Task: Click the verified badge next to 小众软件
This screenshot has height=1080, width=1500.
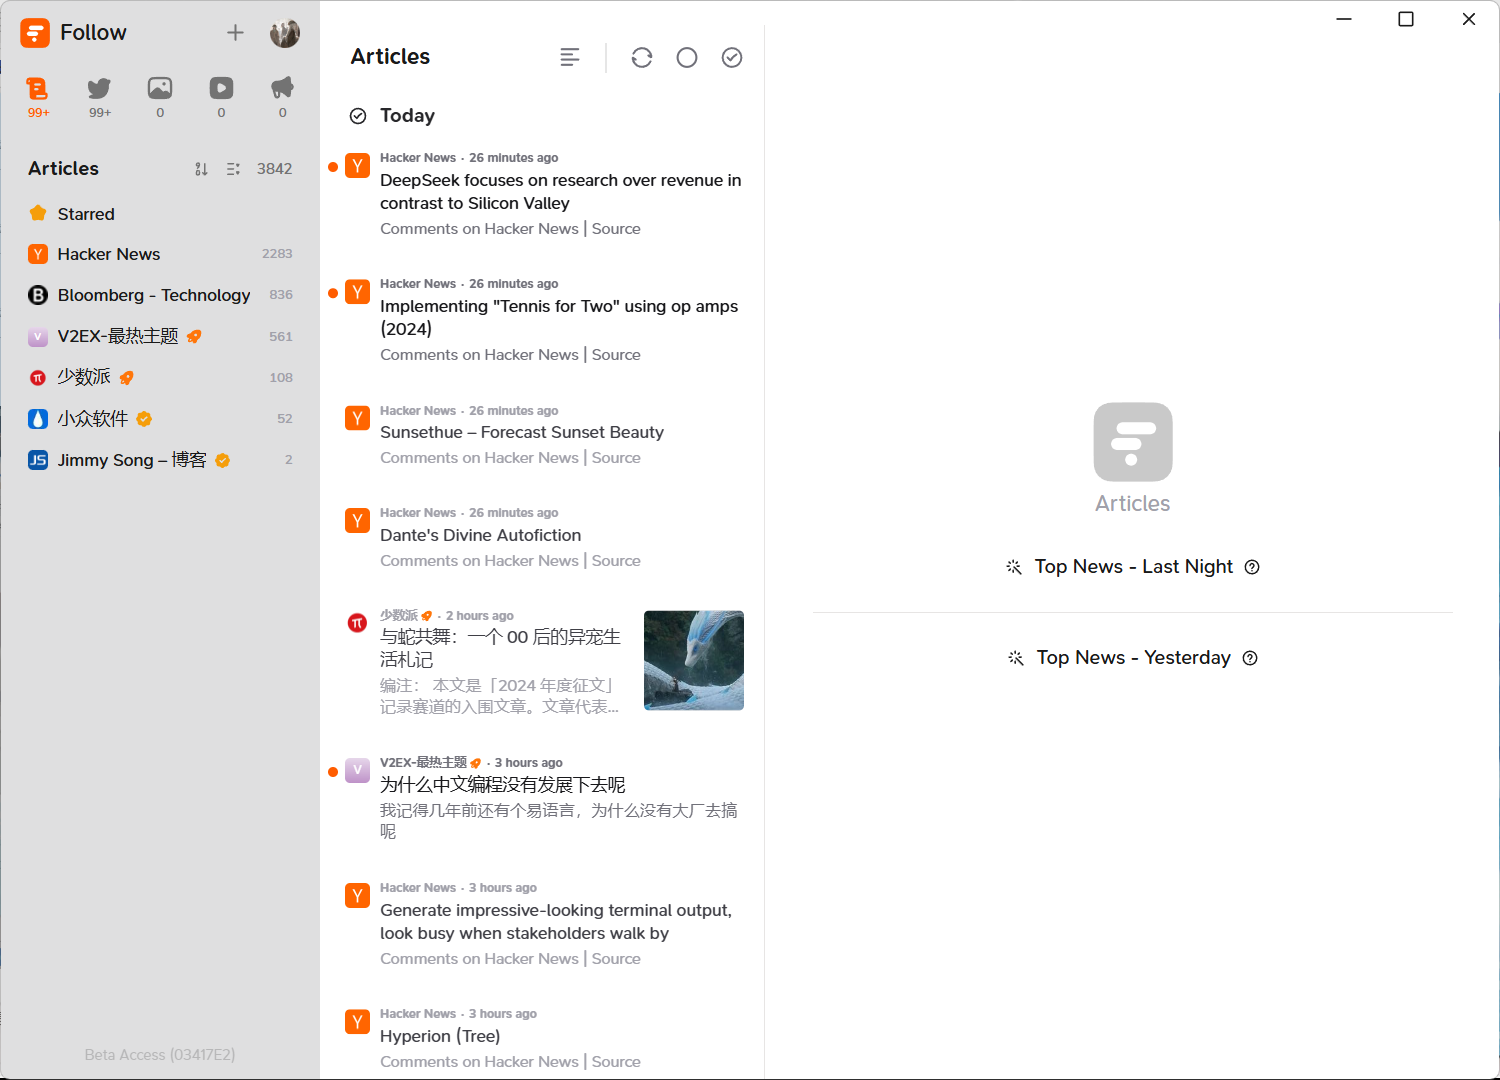Action: coord(144,419)
